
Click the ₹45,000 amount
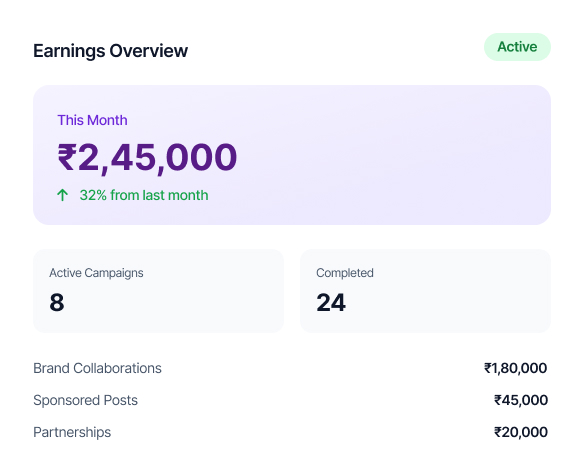click(x=521, y=400)
